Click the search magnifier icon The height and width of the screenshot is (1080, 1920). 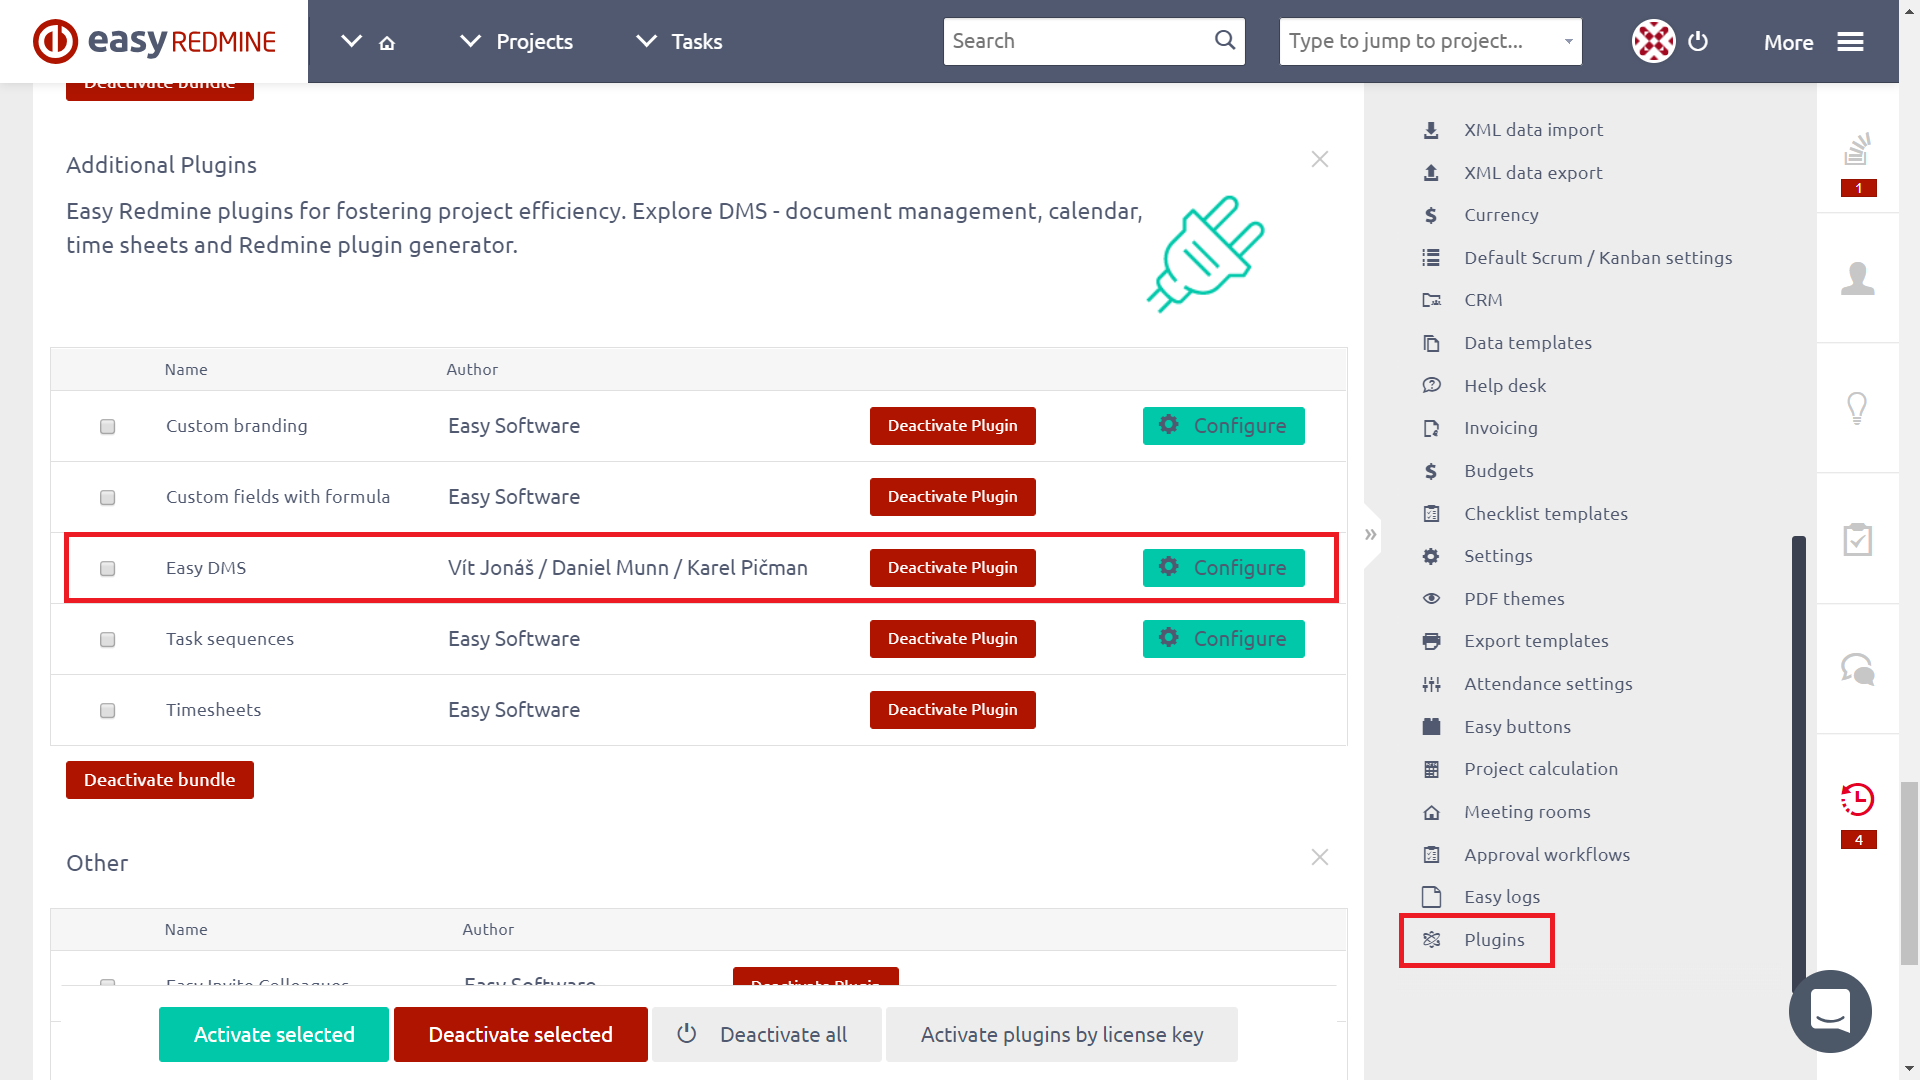coord(1224,40)
